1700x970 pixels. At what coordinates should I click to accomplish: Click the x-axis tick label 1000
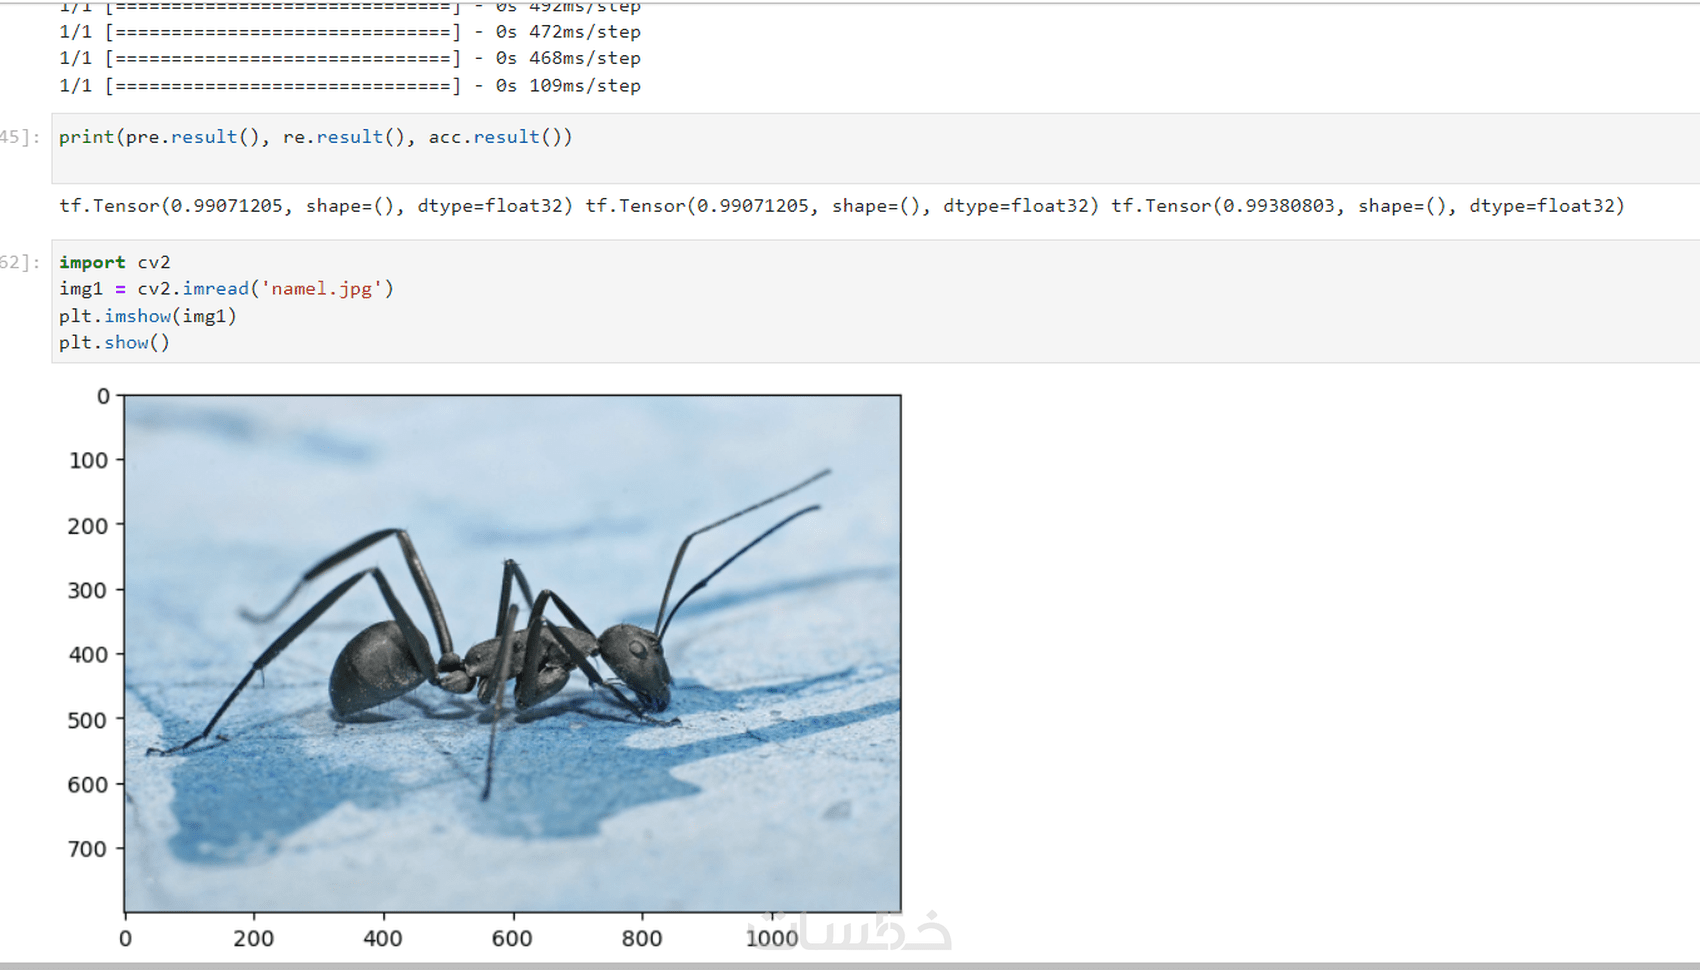pos(772,938)
